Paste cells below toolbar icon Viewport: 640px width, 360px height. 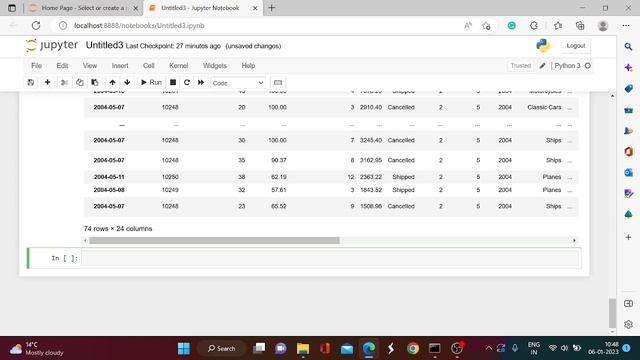click(95, 82)
